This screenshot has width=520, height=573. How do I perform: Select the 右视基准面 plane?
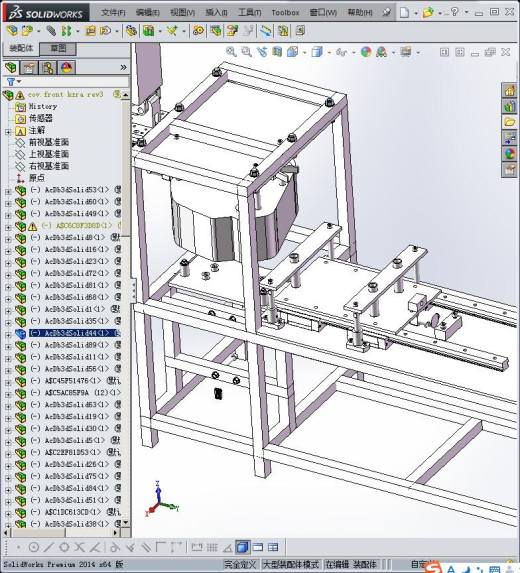49,166
